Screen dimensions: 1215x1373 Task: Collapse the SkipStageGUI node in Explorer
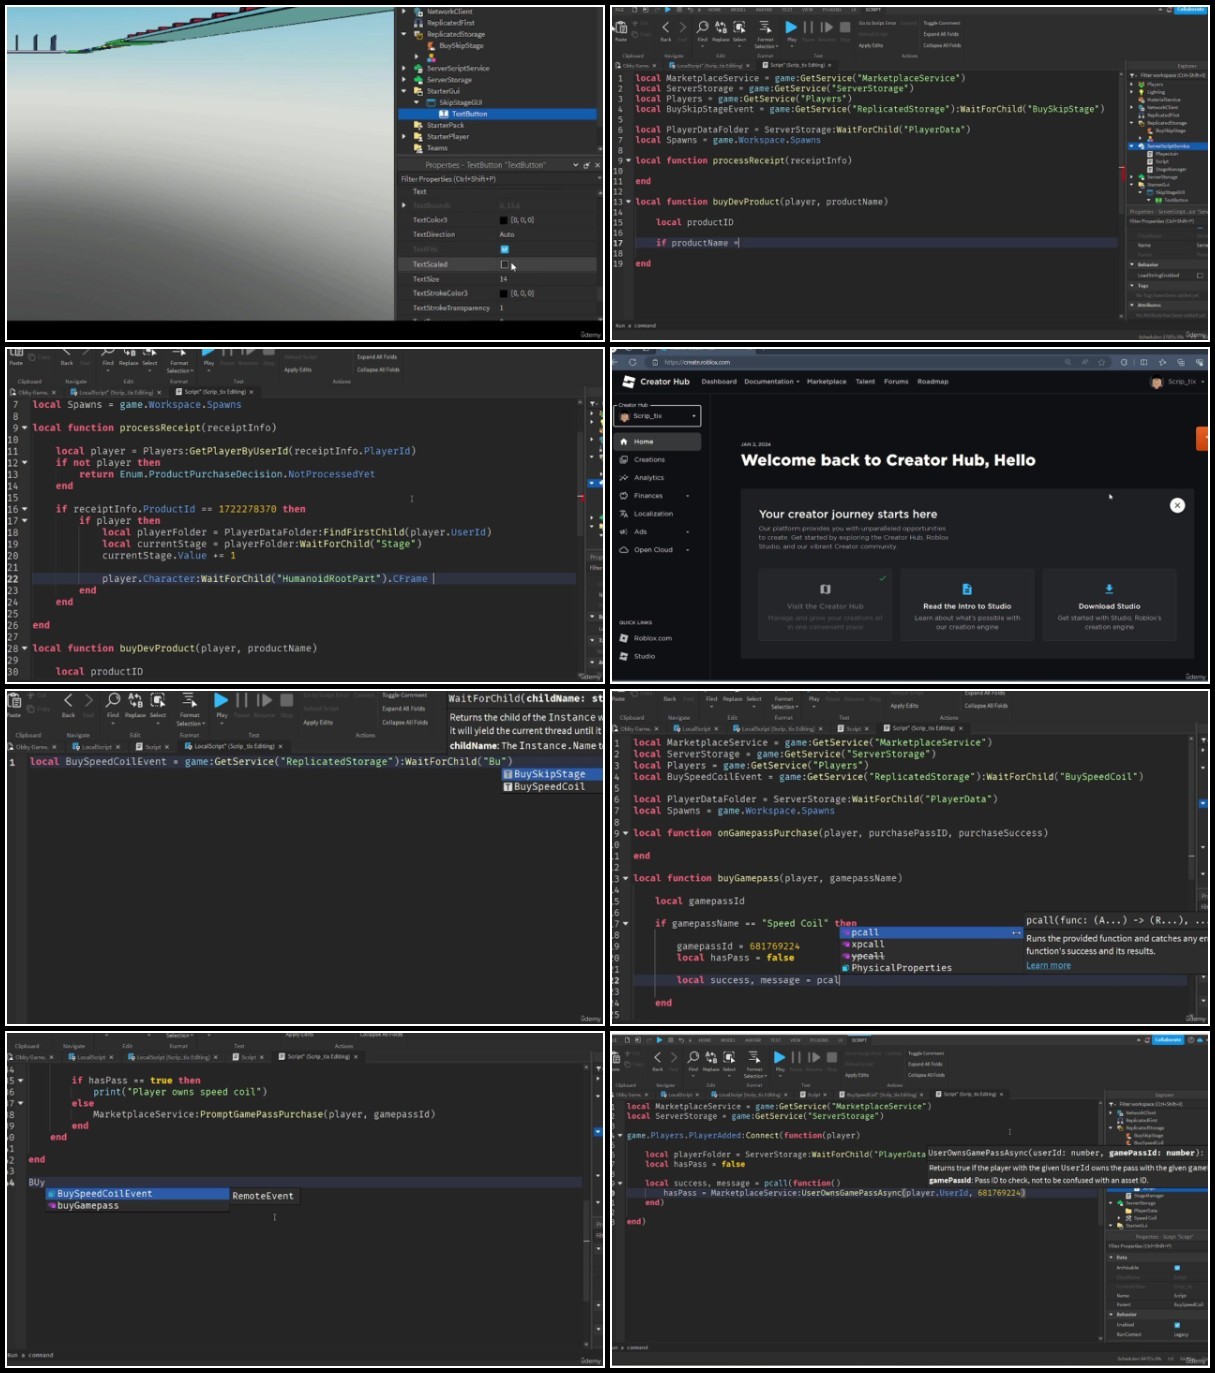tap(416, 102)
